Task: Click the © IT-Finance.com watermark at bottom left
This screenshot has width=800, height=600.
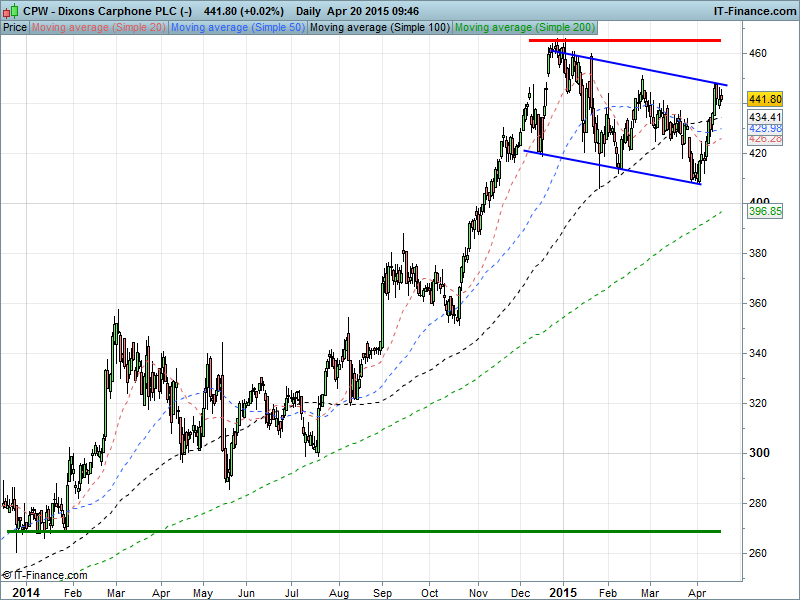Action: tap(45, 575)
